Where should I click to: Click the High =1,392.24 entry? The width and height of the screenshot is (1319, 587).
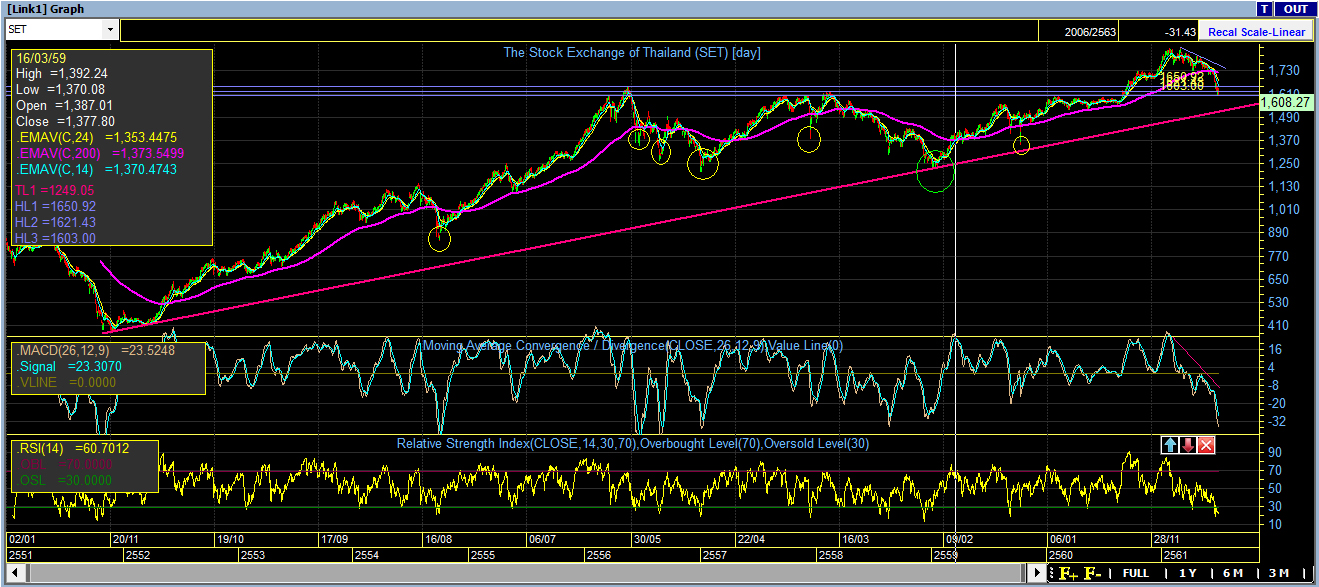[61, 73]
